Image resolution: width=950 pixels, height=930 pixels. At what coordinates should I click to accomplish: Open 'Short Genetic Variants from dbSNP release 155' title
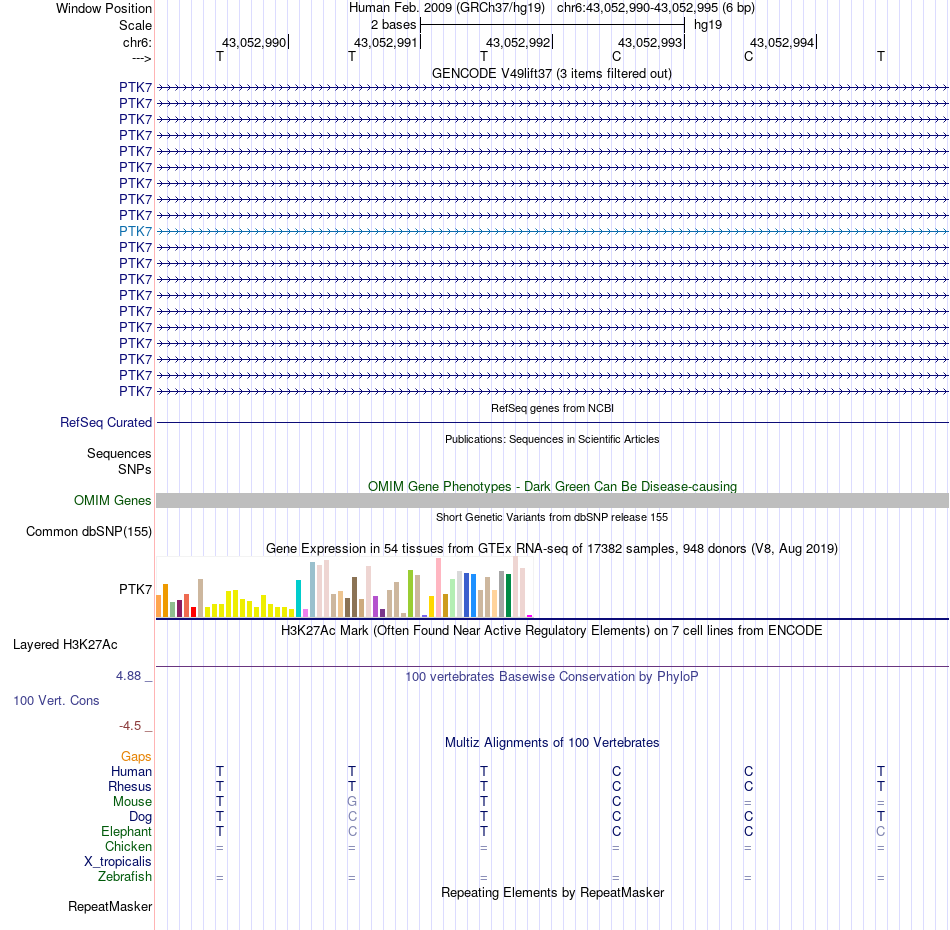(x=552, y=517)
